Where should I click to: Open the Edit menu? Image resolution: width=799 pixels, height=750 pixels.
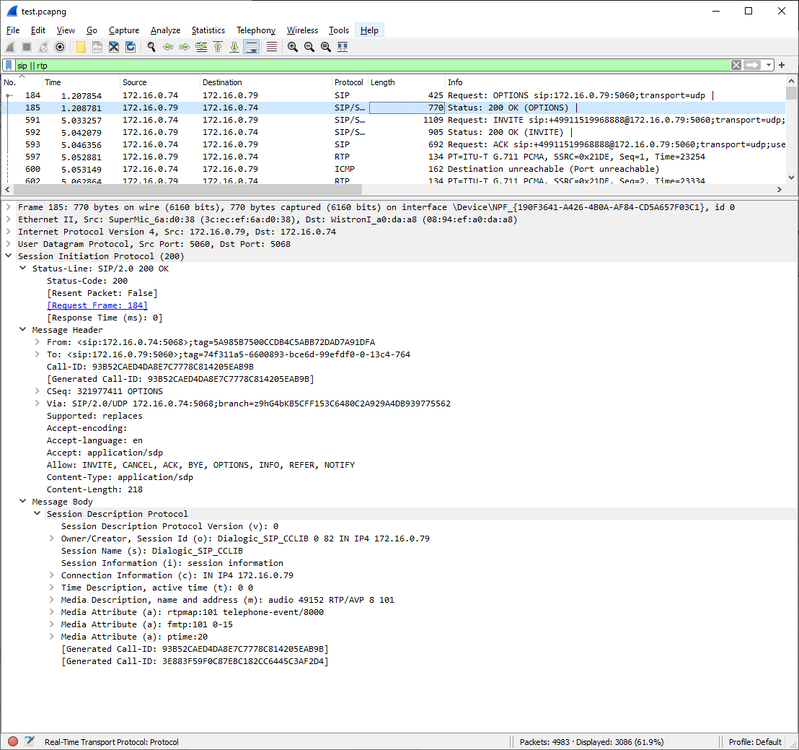point(38,31)
